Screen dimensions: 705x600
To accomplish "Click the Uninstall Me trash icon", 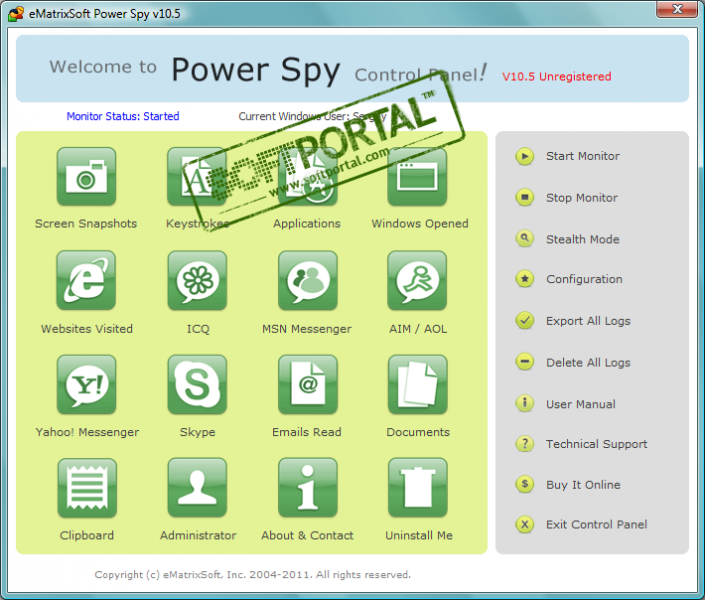I will [418, 488].
